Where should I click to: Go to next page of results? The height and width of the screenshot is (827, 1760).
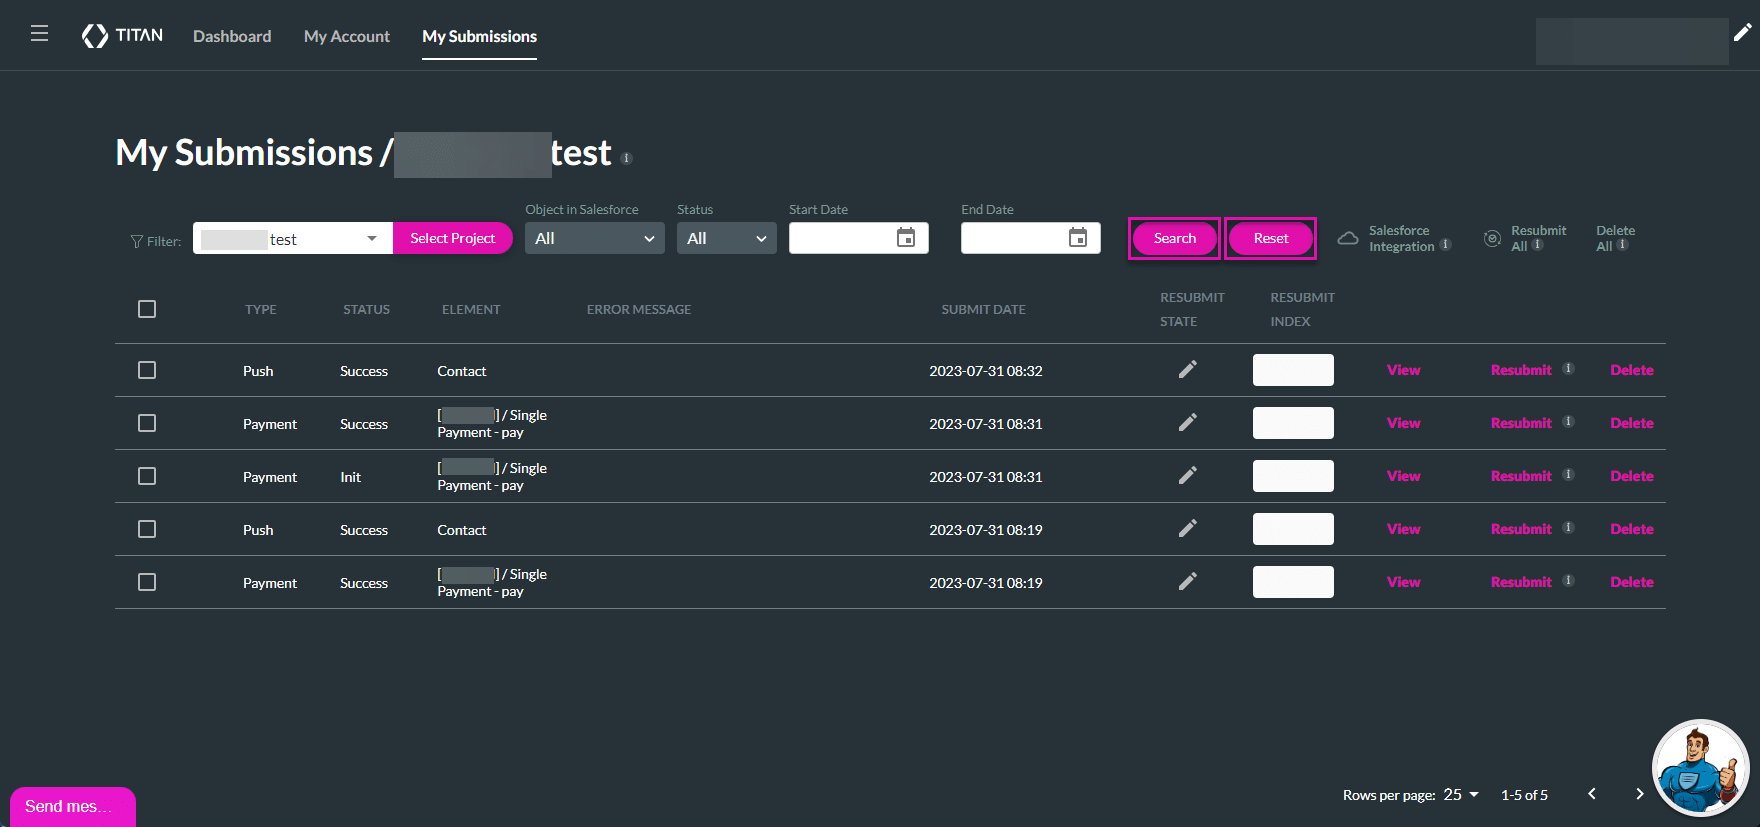[x=1639, y=794]
